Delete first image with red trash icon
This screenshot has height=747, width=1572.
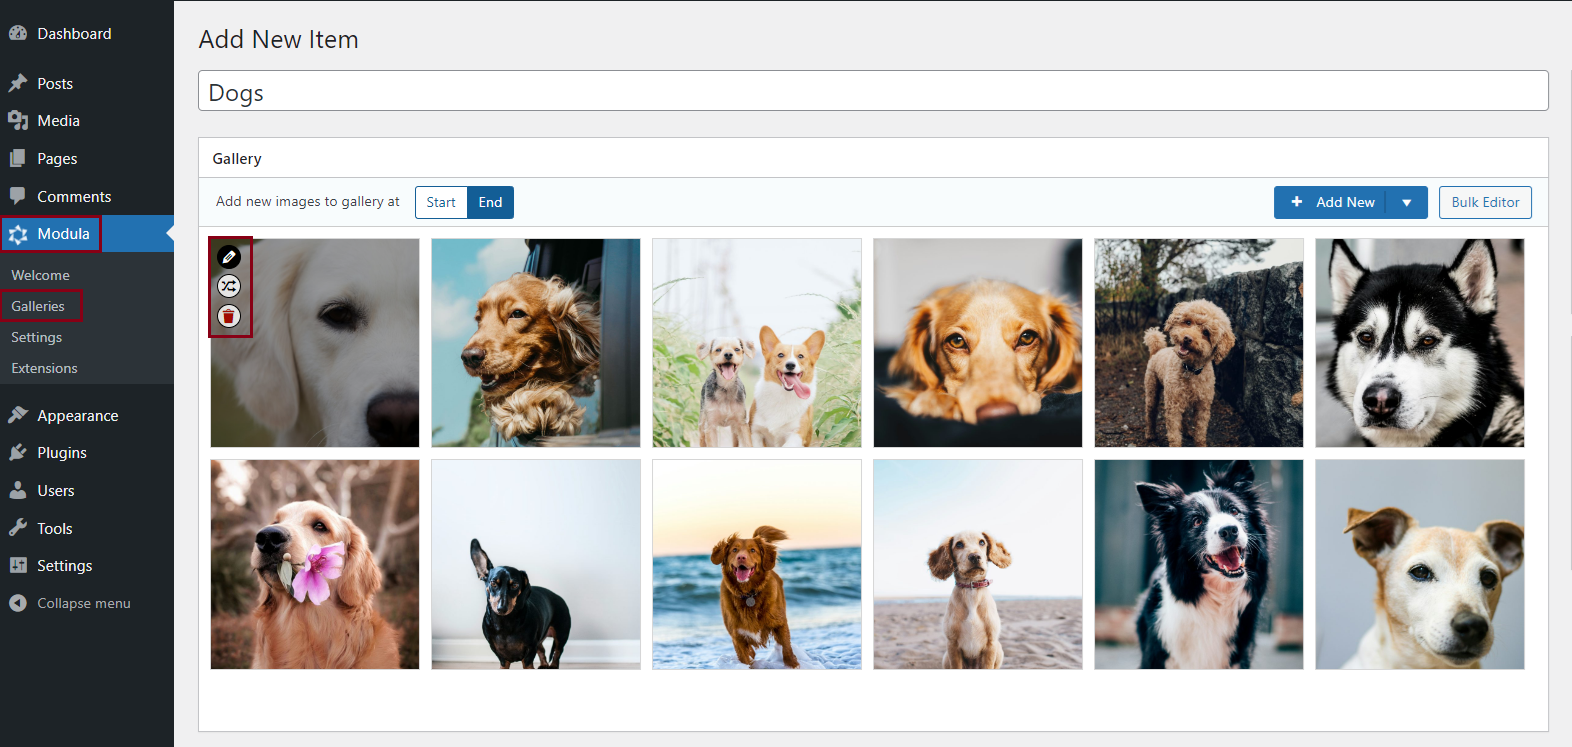pyautogui.click(x=229, y=316)
